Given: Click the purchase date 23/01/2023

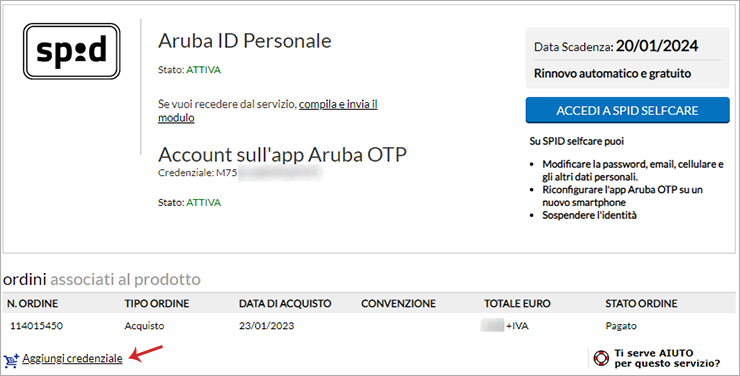Looking at the screenshot, I should [x=267, y=326].
